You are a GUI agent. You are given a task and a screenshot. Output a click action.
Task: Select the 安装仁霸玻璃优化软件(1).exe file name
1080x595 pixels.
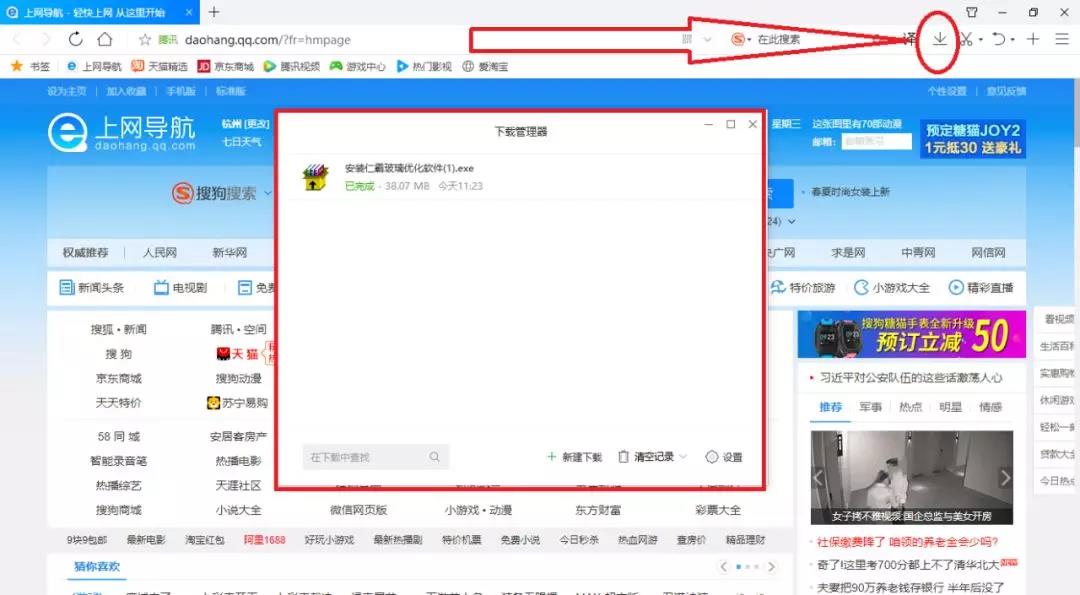pyautogui.click(x=409, y=168)
